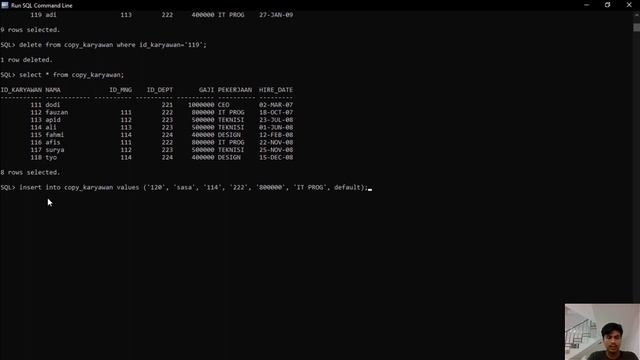
Task: Click the name 'tyo' in row 118
Action: (51, 158)
